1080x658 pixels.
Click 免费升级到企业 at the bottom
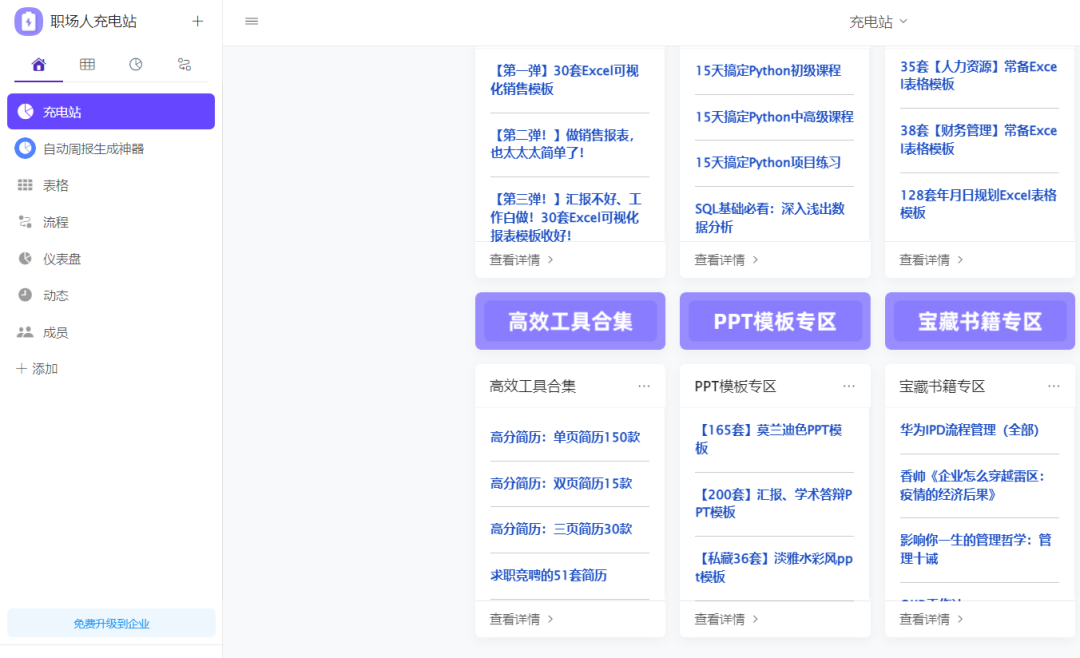[x=110, y=622]
